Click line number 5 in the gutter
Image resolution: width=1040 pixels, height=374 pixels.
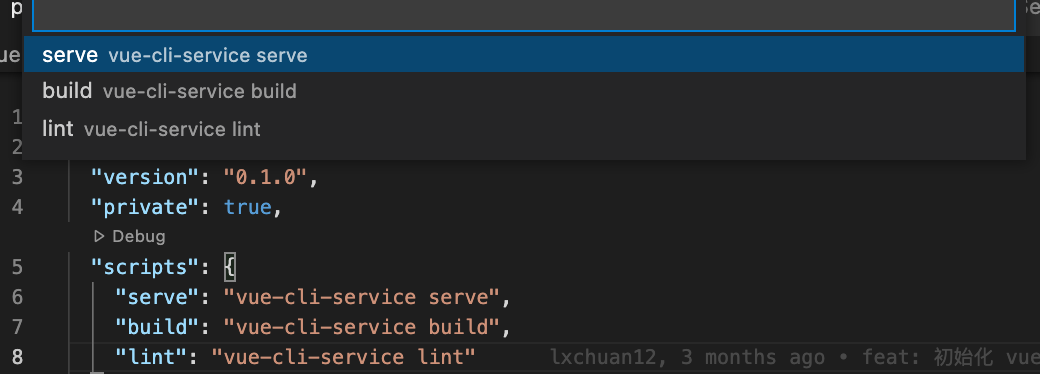click(17, 267)
